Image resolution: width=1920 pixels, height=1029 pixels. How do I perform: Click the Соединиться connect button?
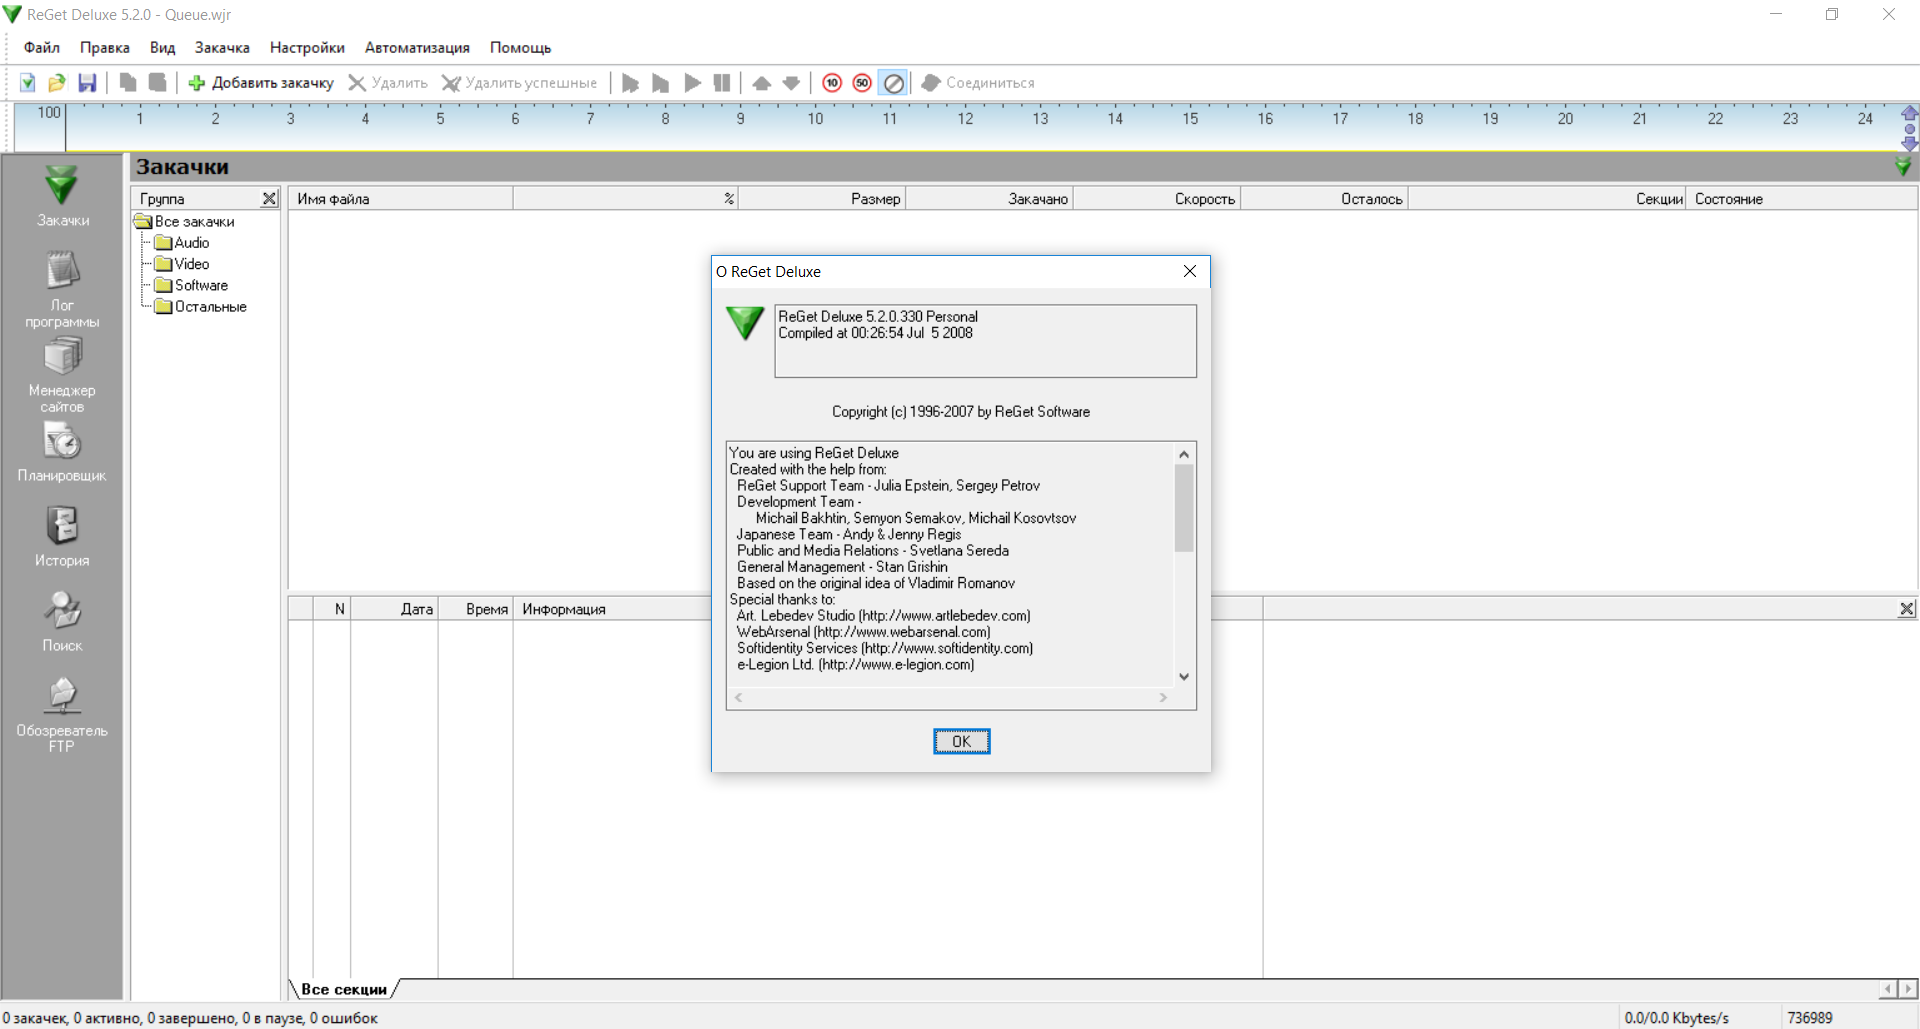[x=978, y=83]
